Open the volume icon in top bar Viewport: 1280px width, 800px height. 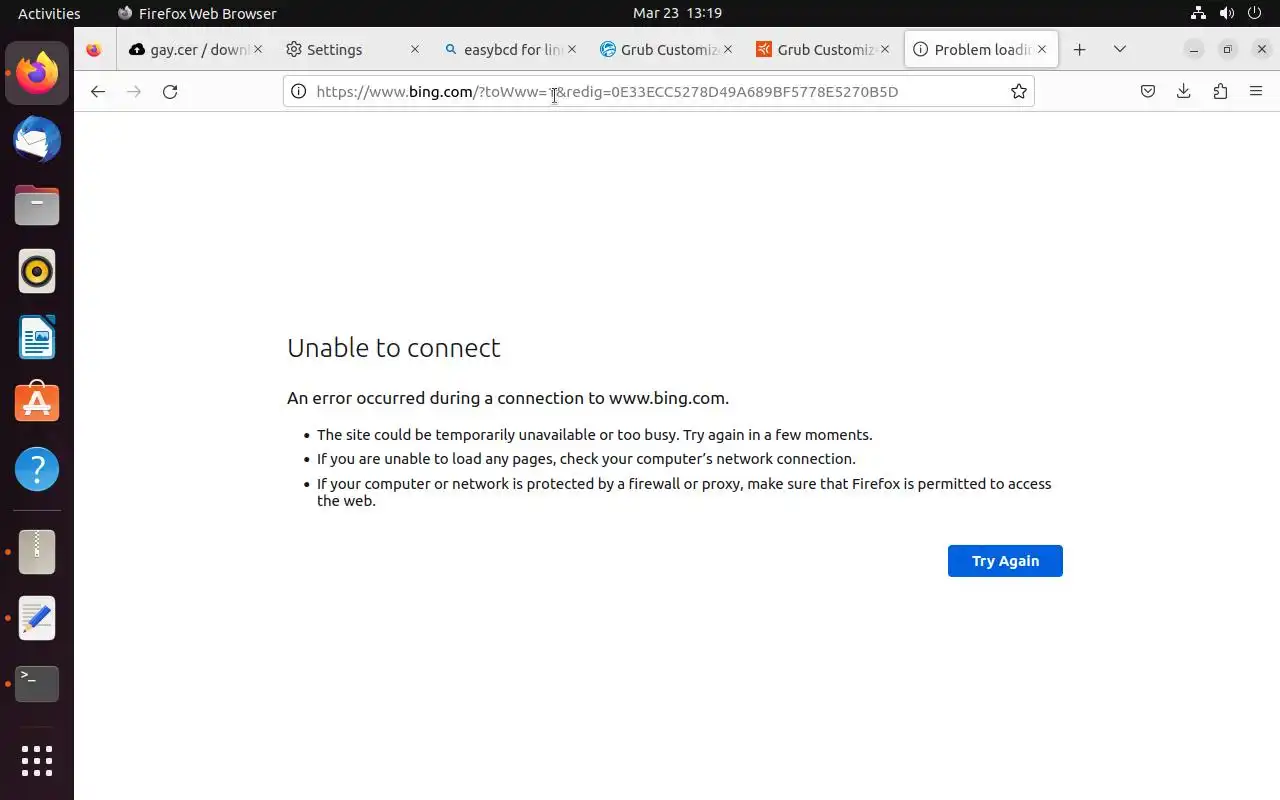click(x=1226, y=13)
